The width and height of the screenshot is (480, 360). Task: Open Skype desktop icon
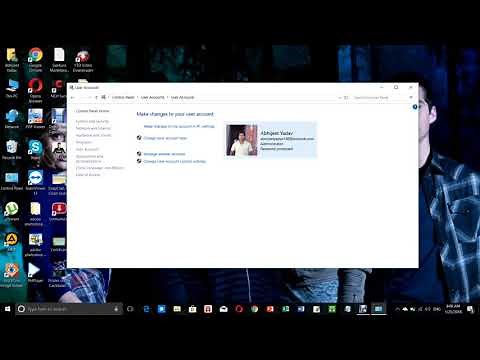(35, 149)
